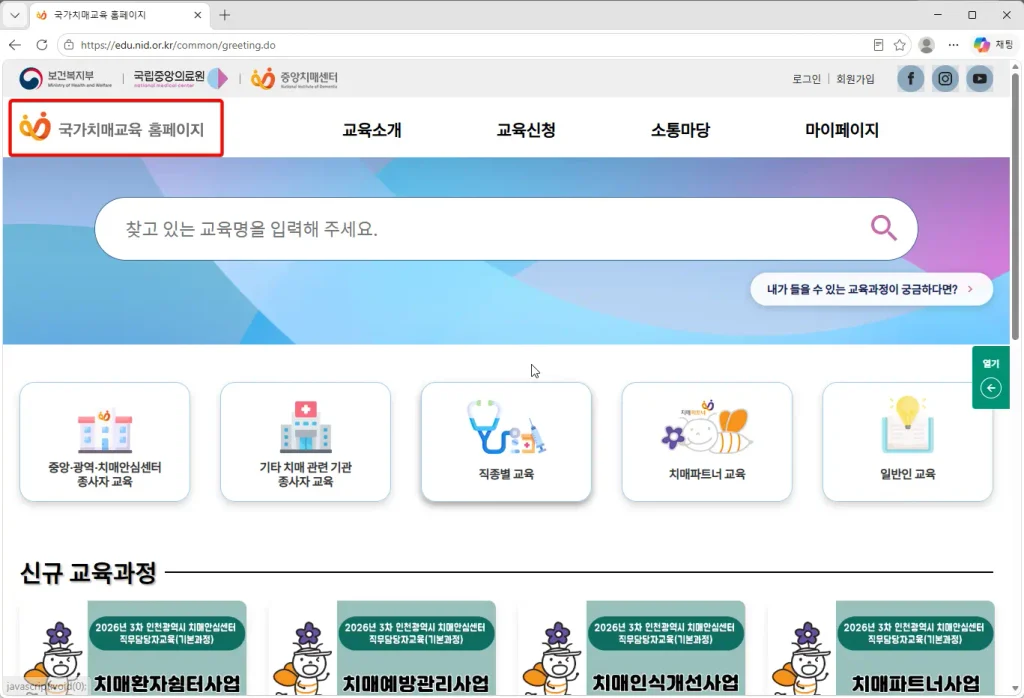
Task: Select the 직종별 교육 card
Action: [x=506, y=442]
